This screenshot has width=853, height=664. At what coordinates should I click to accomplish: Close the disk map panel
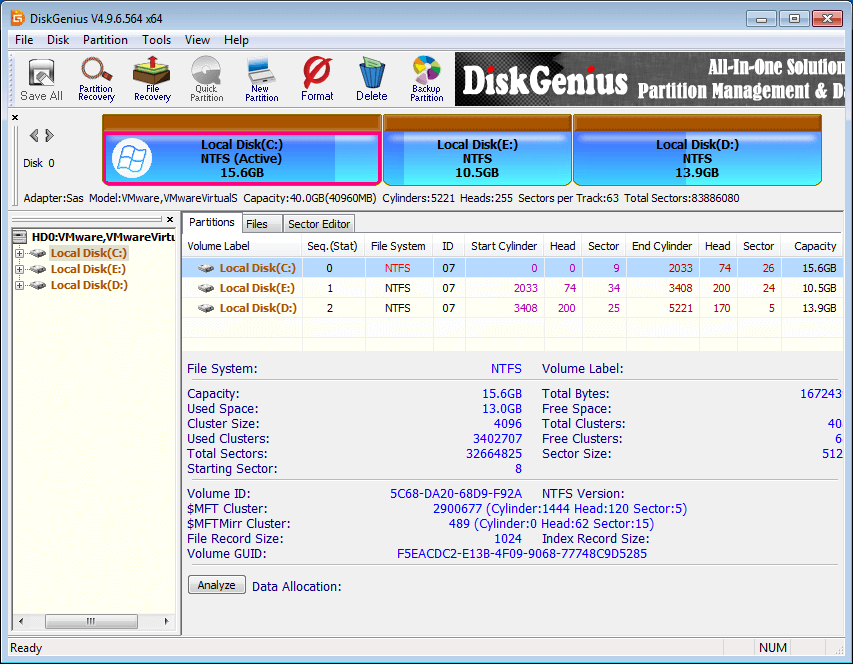15,117
